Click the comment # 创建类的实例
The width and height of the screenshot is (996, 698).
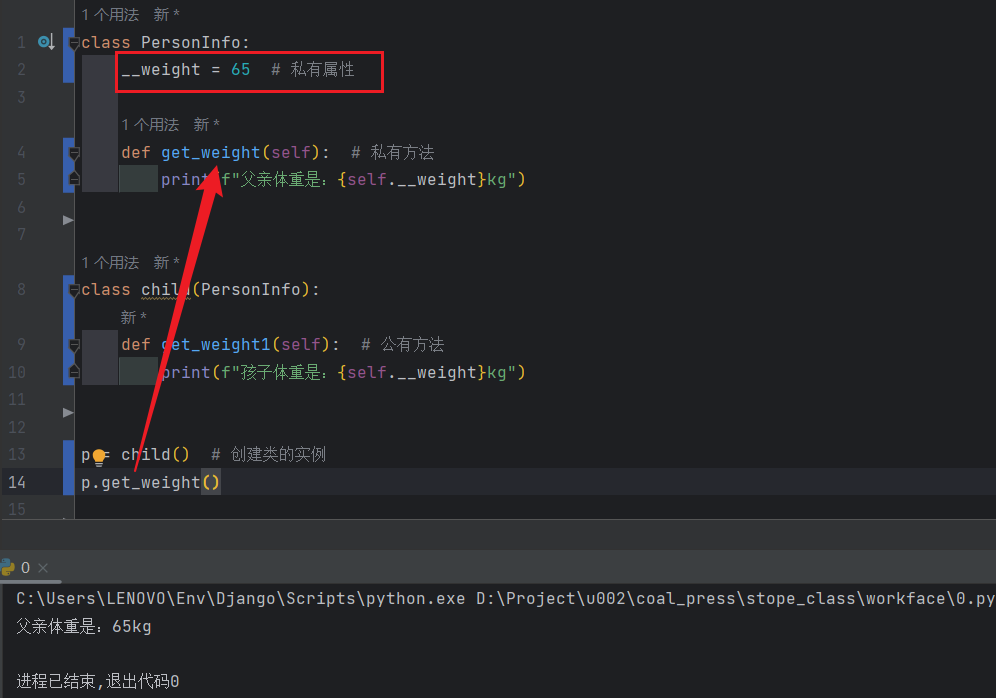[x=268, y=454]
